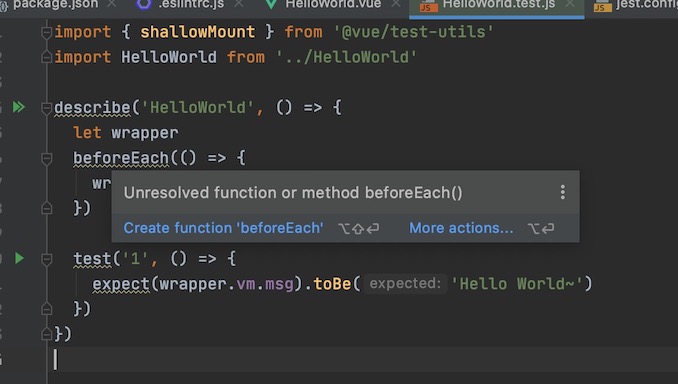The width and height of the screenshot is (678, 384).
Task: Click the underlined 'describe' call
Action: pyautogui.click(x=92, y=108)
